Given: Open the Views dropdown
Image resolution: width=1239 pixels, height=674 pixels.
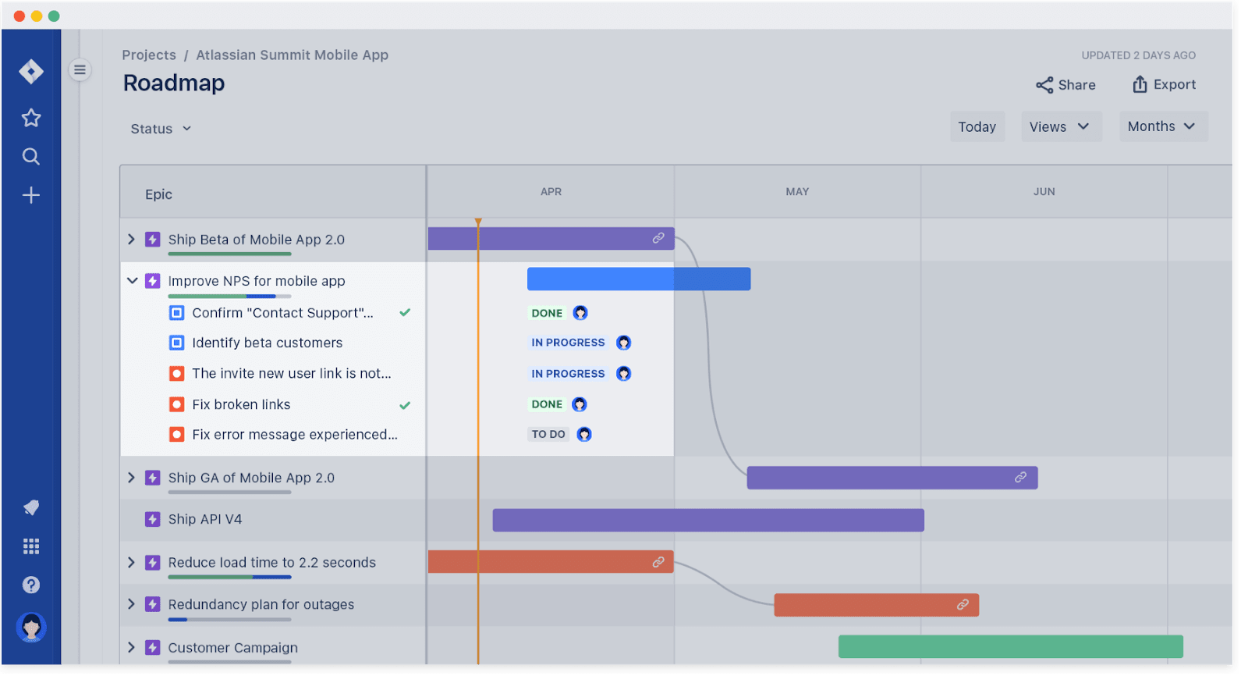Looking at the screenshot, I should (x=1060, y=127).
